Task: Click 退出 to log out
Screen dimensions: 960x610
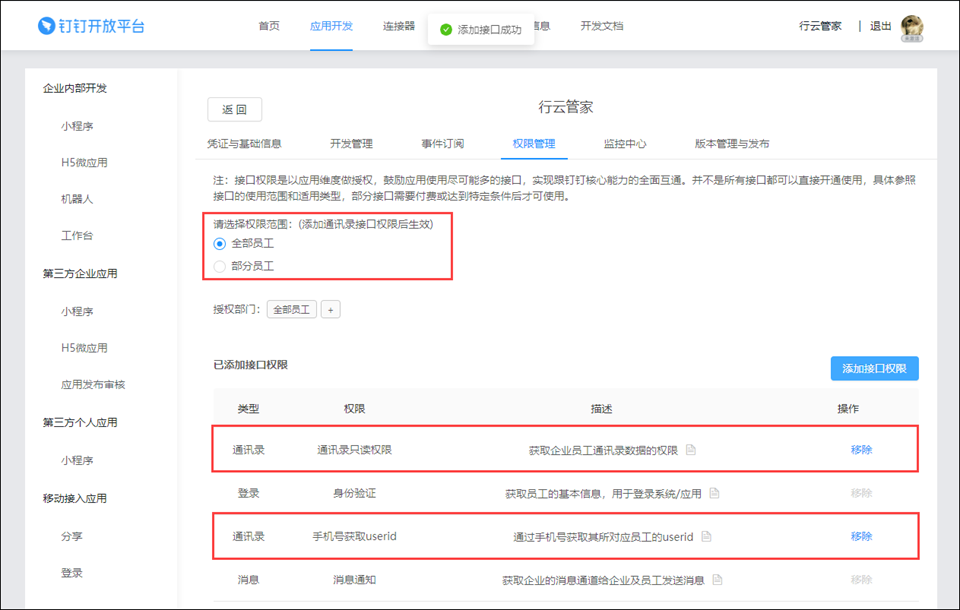Action: click(x=881, y=26)
